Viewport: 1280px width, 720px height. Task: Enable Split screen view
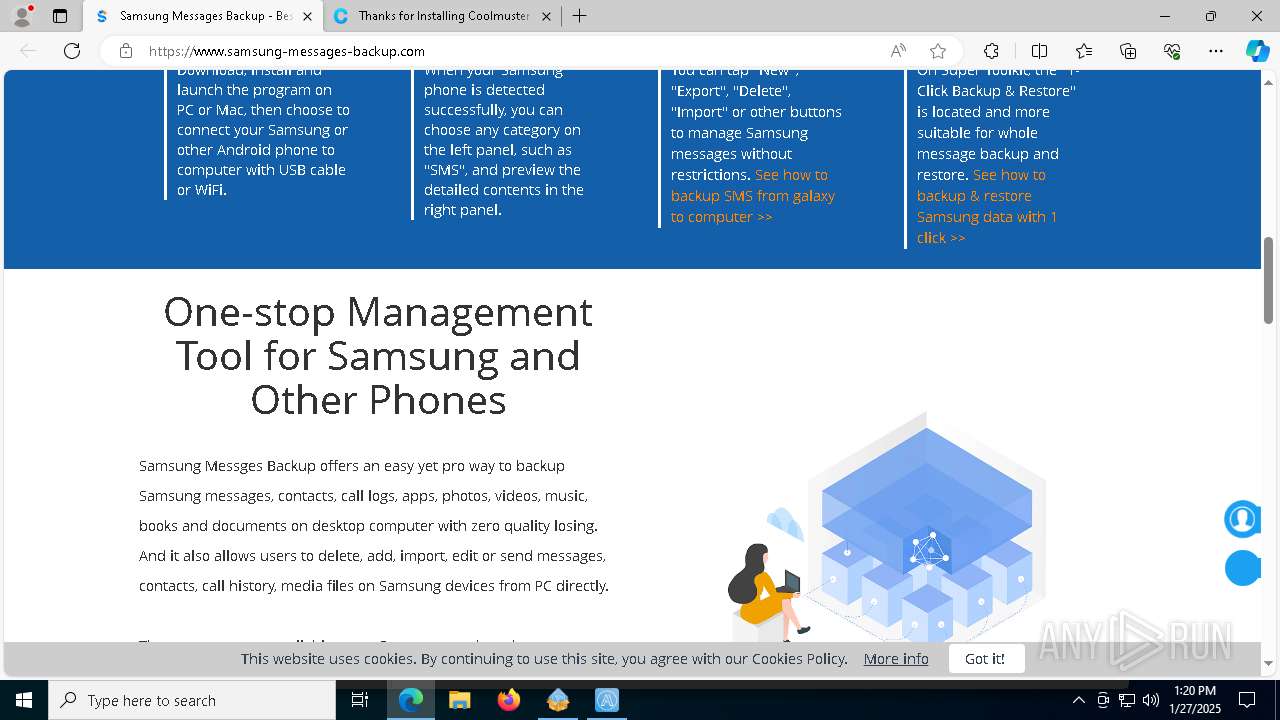(1039, 51)
